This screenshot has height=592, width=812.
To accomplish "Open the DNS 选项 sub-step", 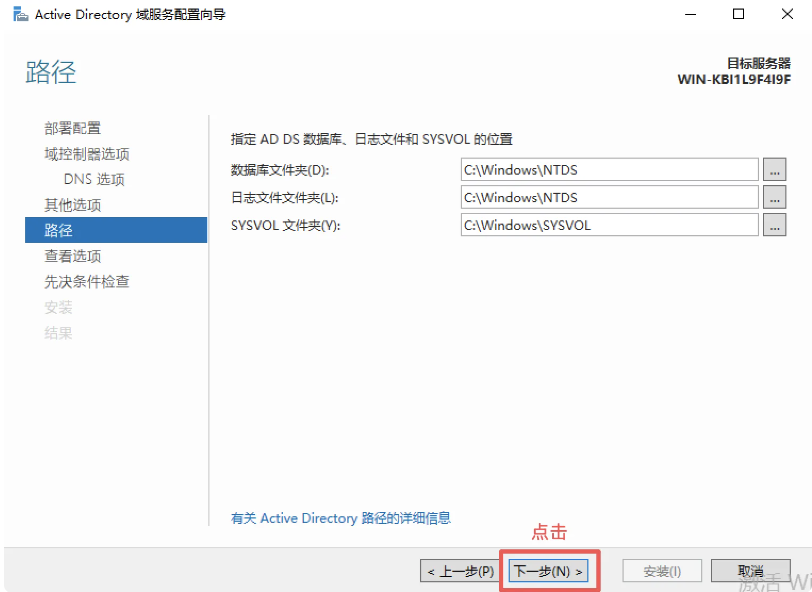I will tap(94, 180).
